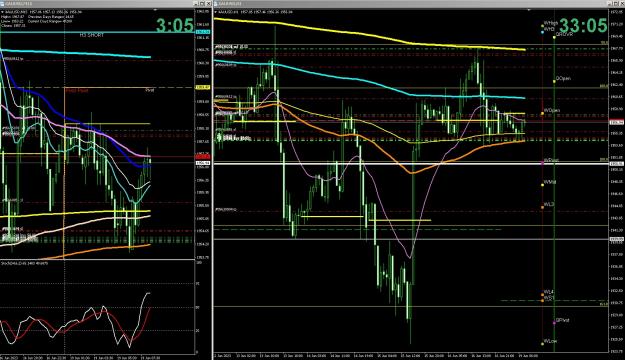Click the Stochastic indicator label in left subwindow
The width and height of the screenshot is (625, 360).
point(25,263)
